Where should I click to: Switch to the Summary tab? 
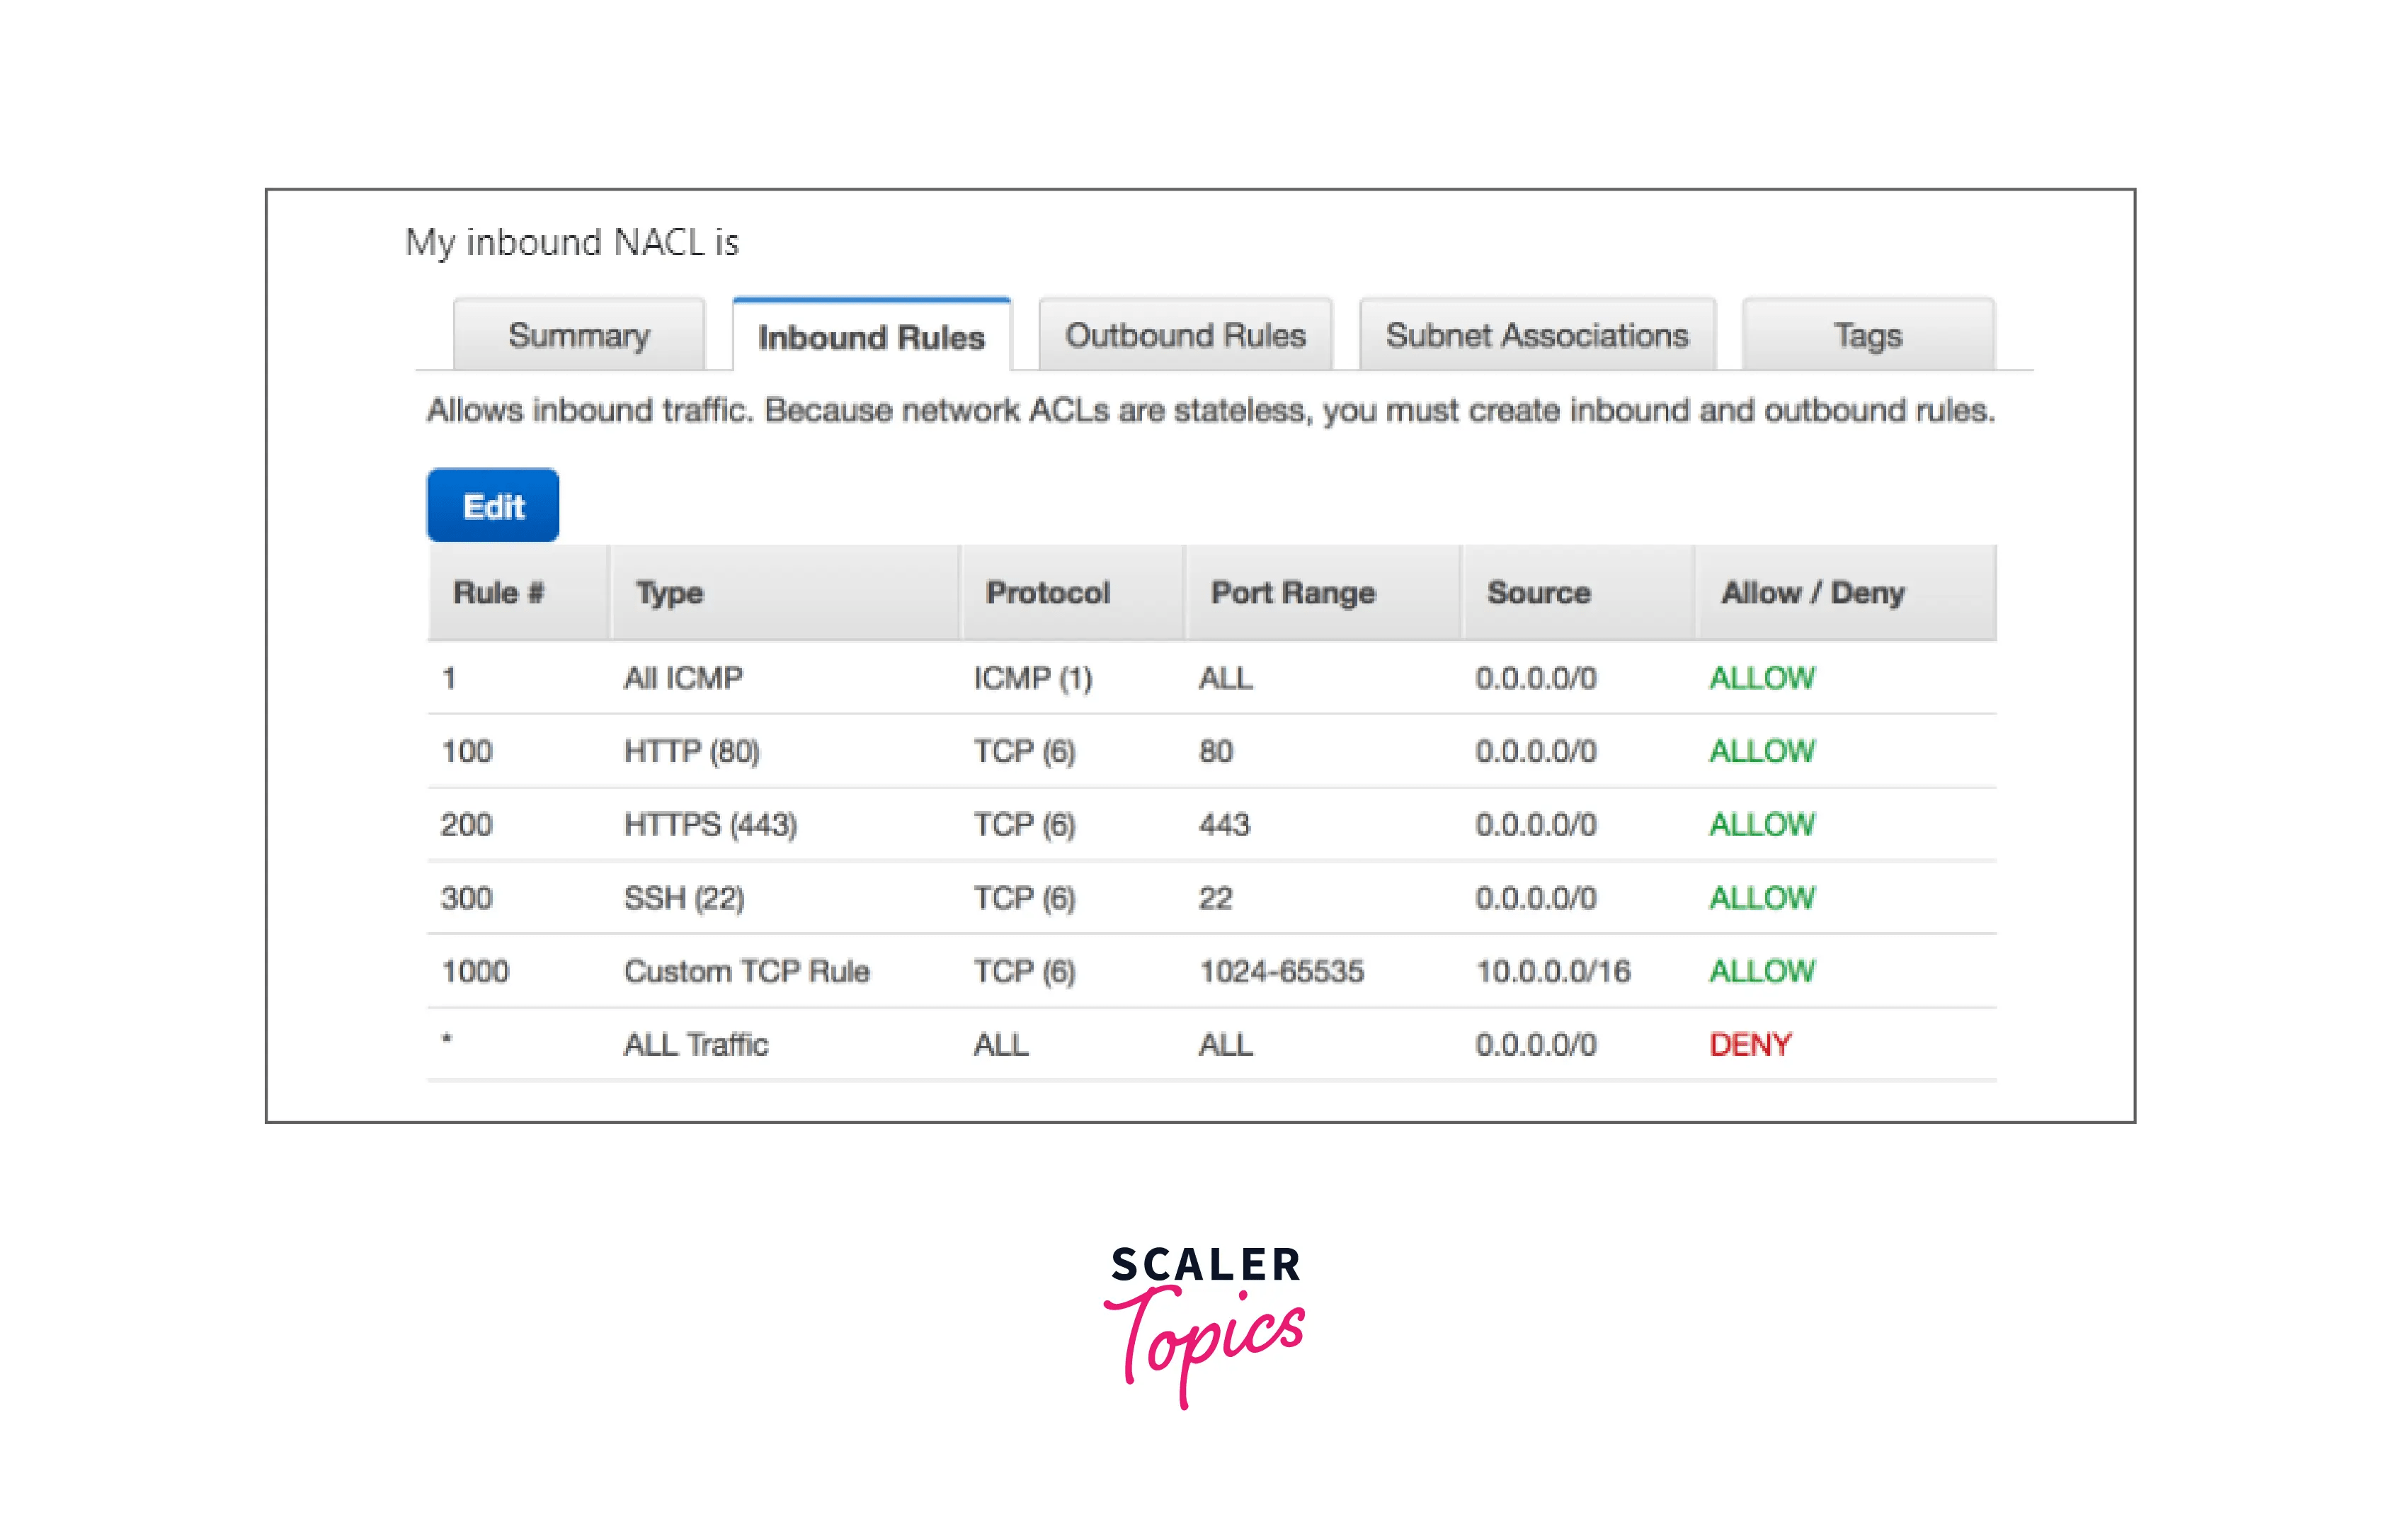(x=578, y=335)
